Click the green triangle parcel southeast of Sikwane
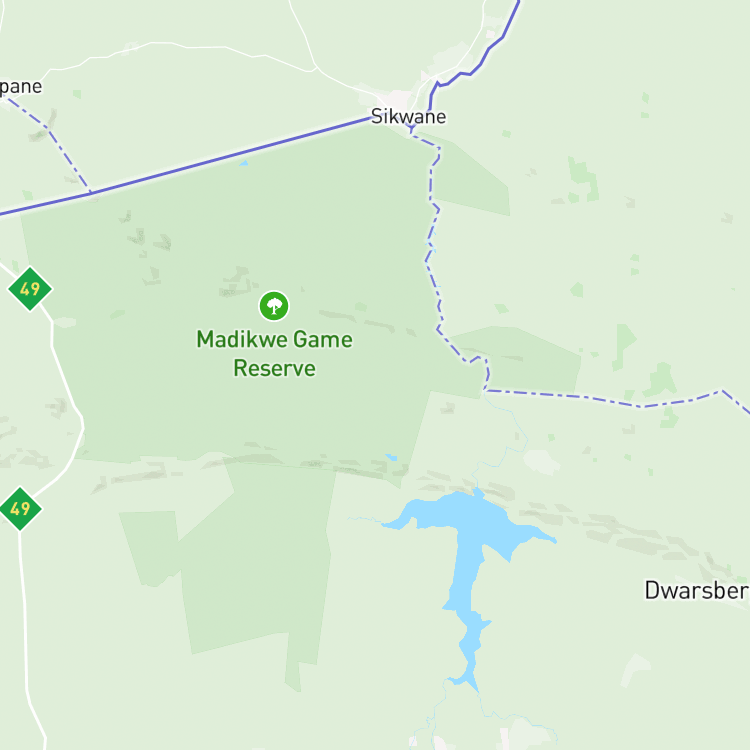Image resolution: width=750 pixels, height=750 pixels. click(x=471, y=179)
